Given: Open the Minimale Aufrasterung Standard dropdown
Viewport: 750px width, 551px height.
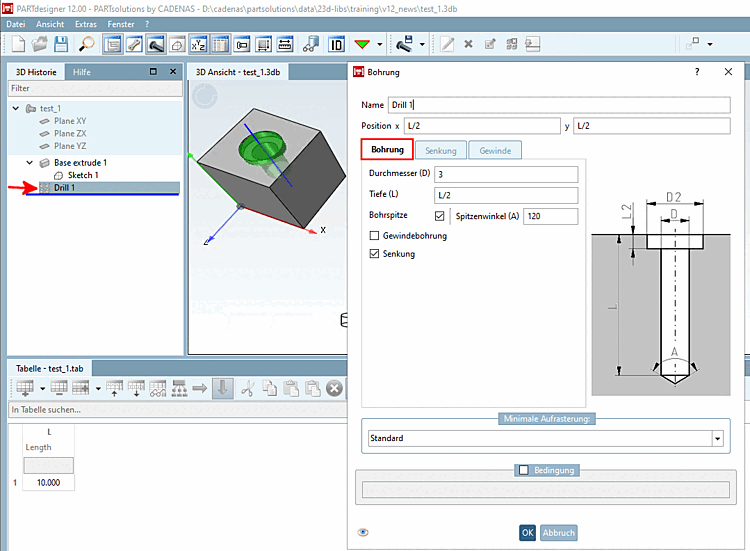Looking at the screenshot, I should click(717, 438).
